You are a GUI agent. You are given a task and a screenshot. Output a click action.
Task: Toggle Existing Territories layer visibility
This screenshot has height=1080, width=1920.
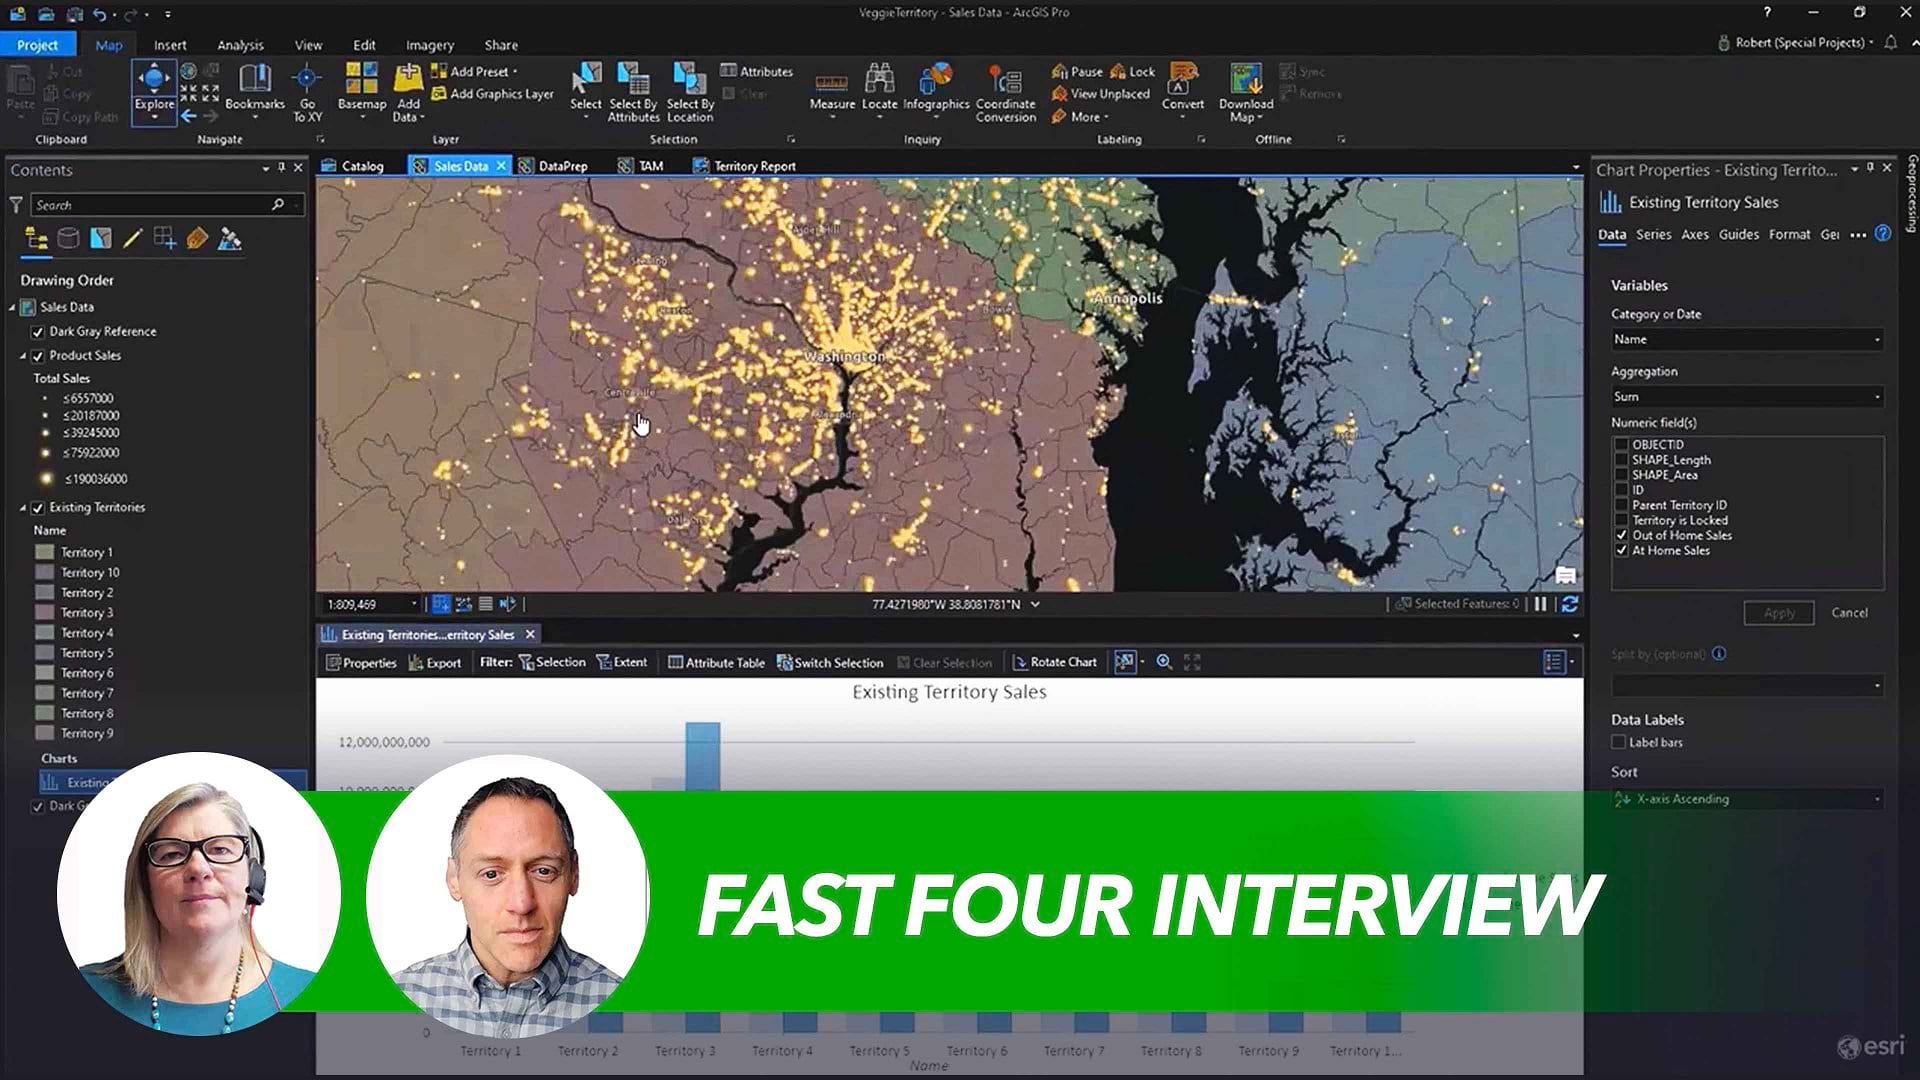38,508
